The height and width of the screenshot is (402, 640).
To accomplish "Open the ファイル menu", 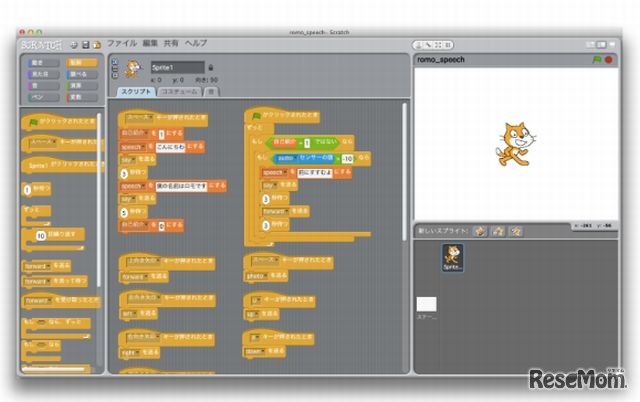I will click(121, 44).
